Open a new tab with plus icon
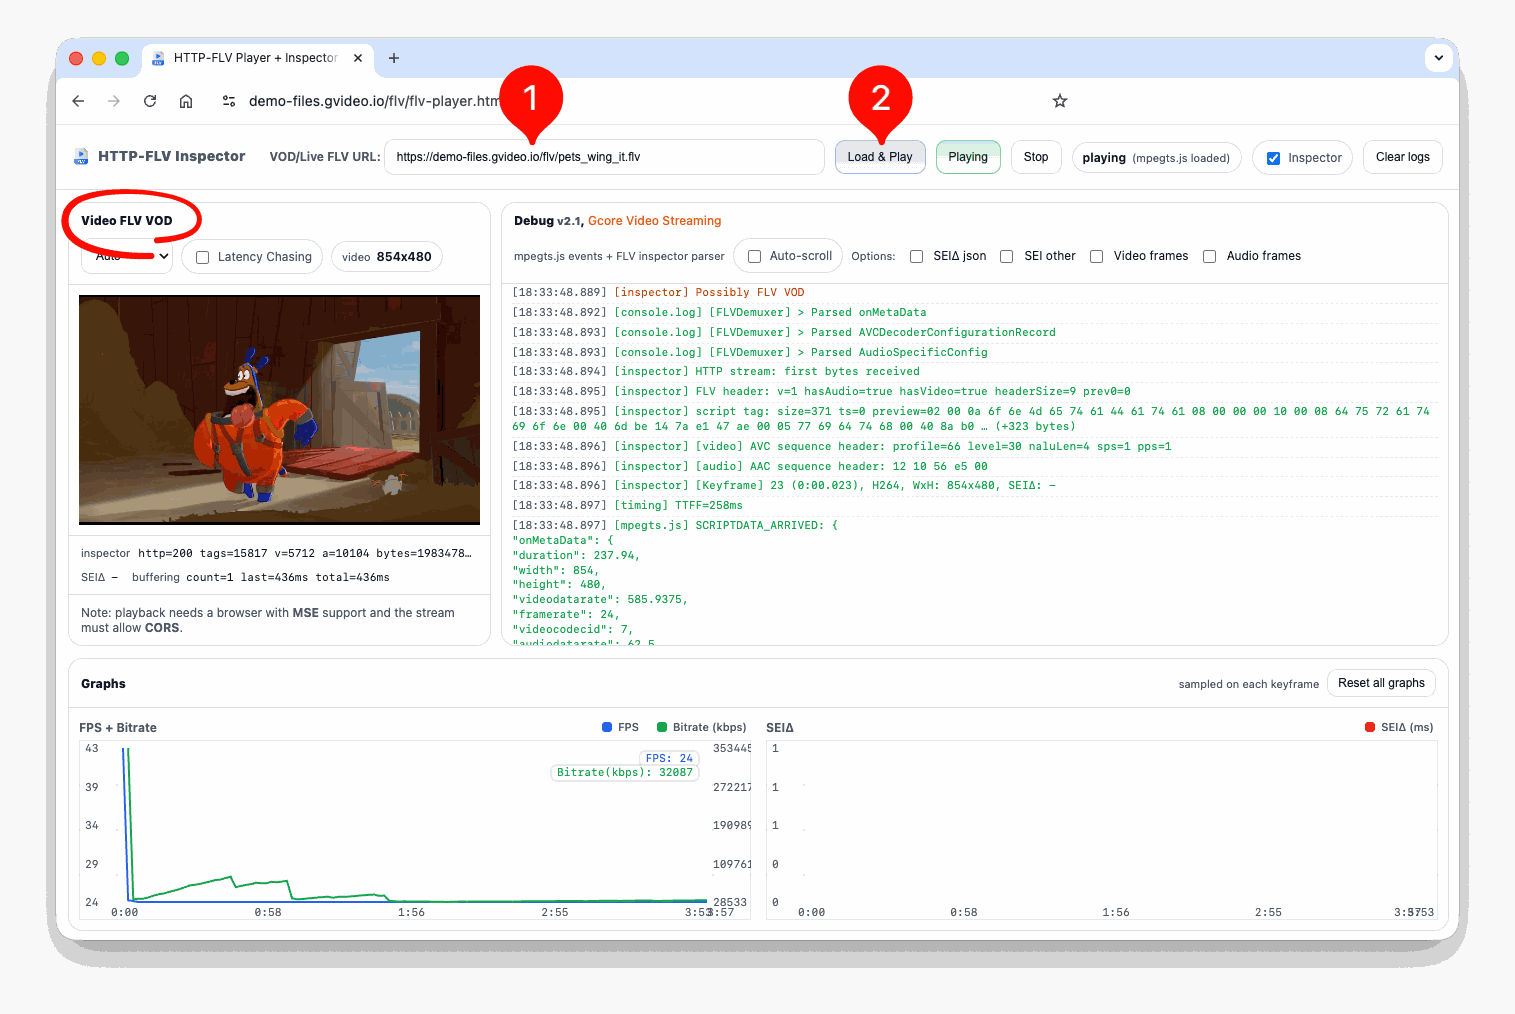1515x1014 pixels. 394,58
